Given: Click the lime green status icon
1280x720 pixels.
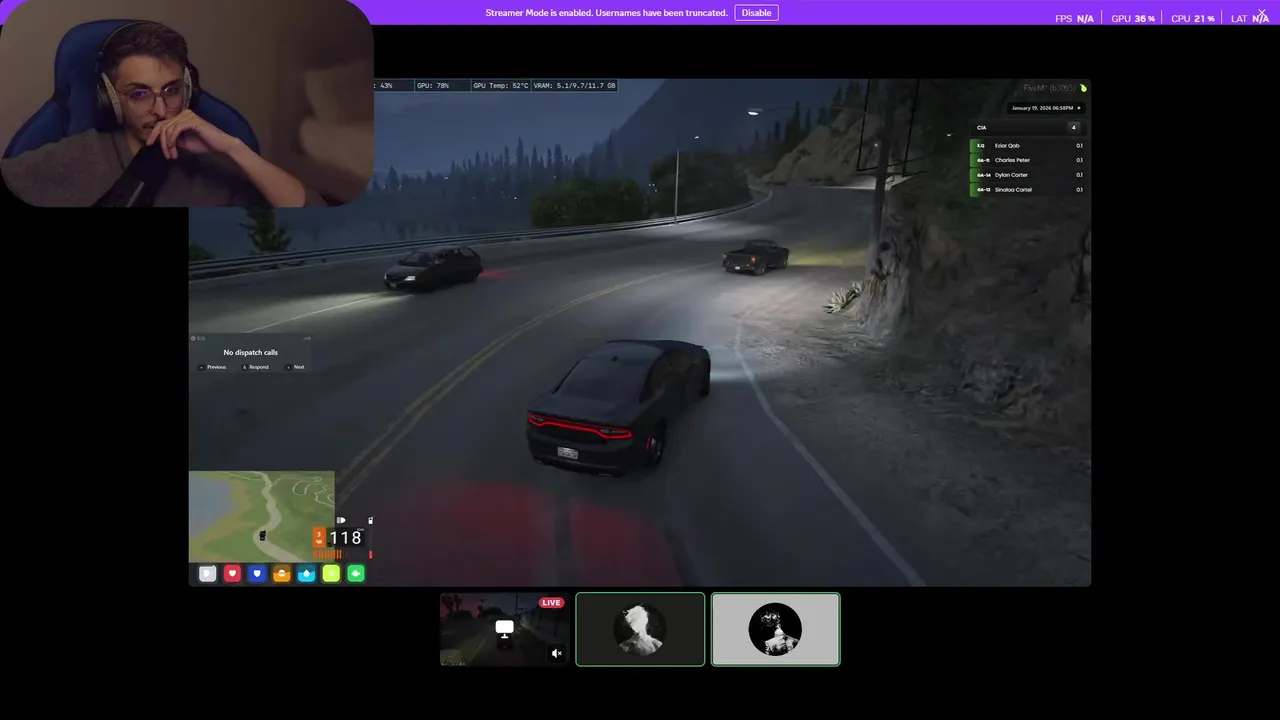Looking at the screenshot, I should point(331,574).
